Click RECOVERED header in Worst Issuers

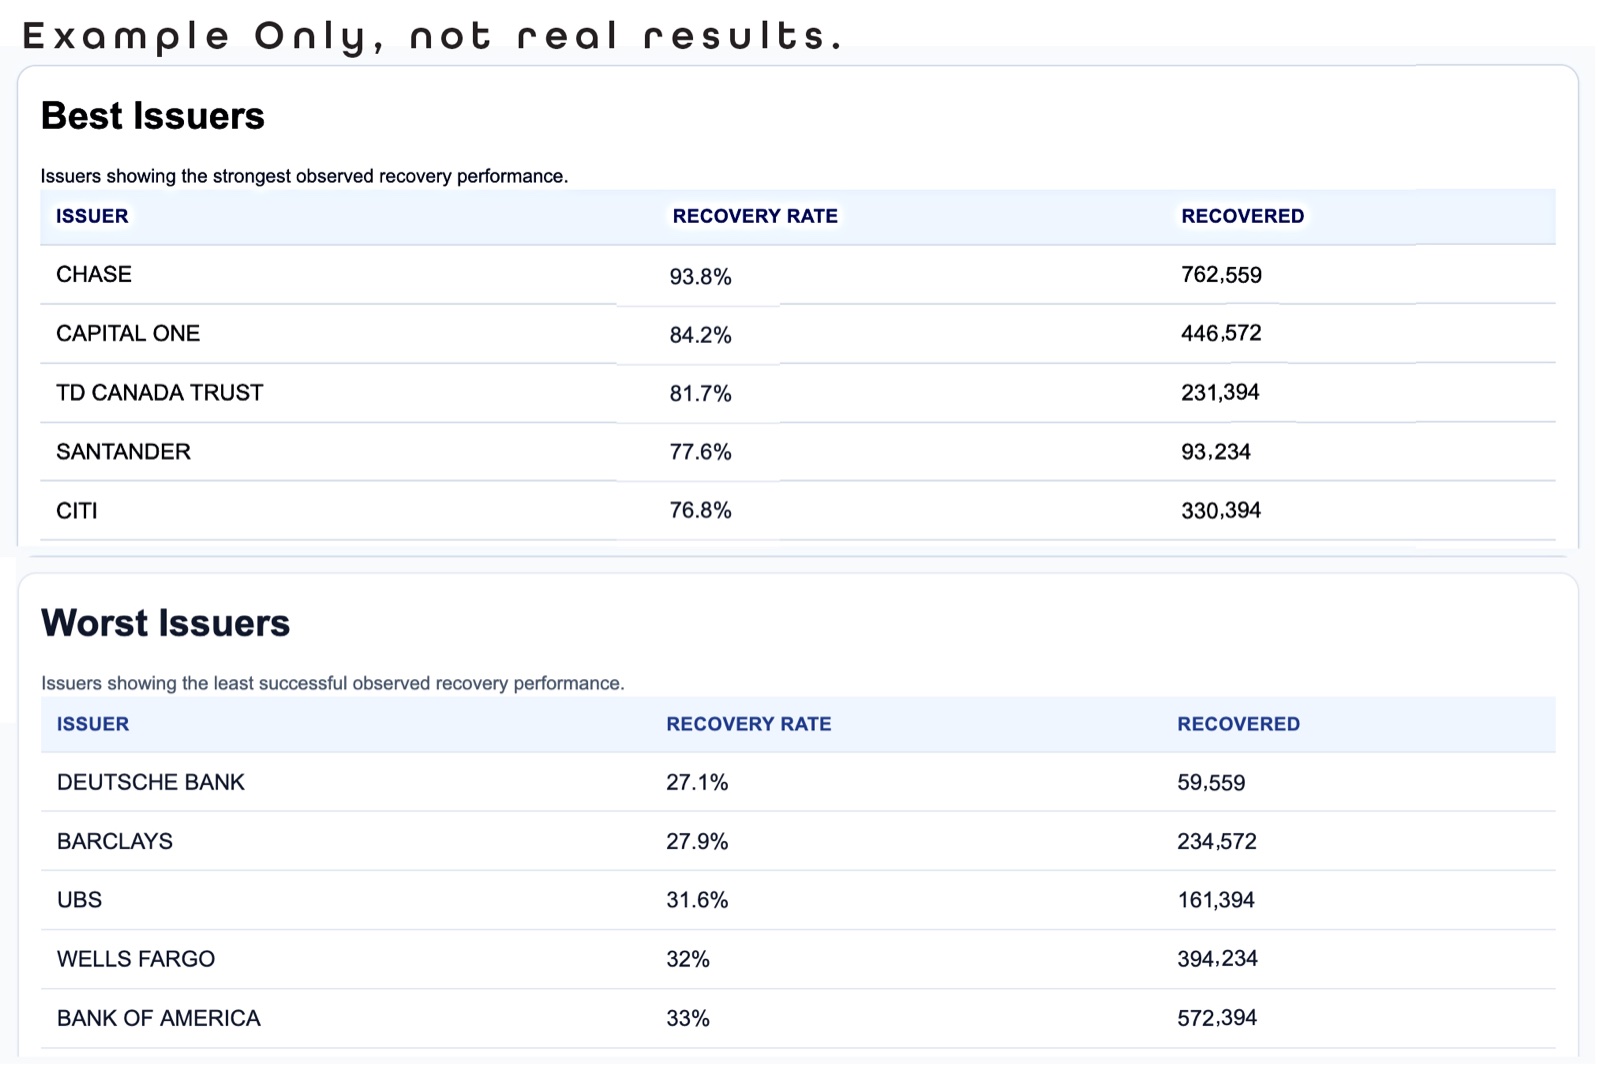click(x=1239, y=723)
